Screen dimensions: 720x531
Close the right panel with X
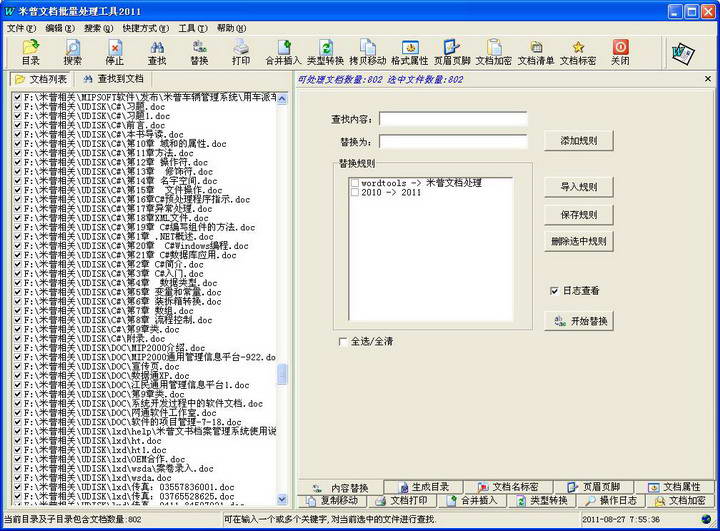[x=708, y=79]
